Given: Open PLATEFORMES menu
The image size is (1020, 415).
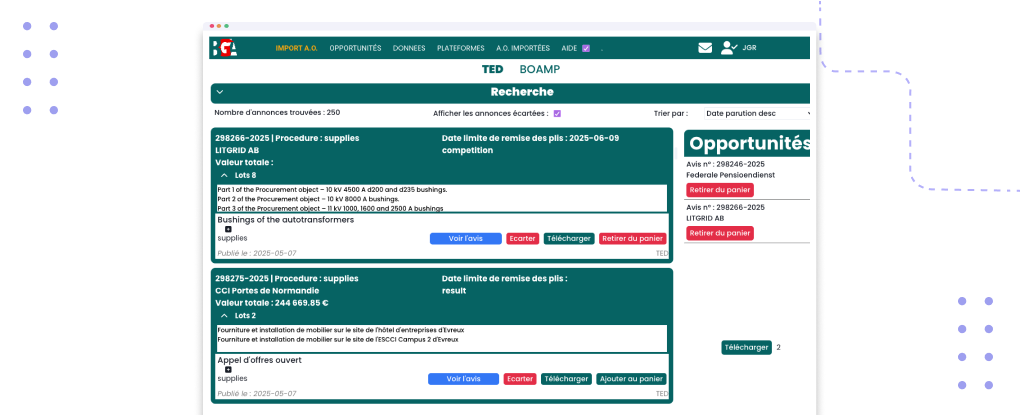Looking at the screenshot, I should click(x=461, y=48).
